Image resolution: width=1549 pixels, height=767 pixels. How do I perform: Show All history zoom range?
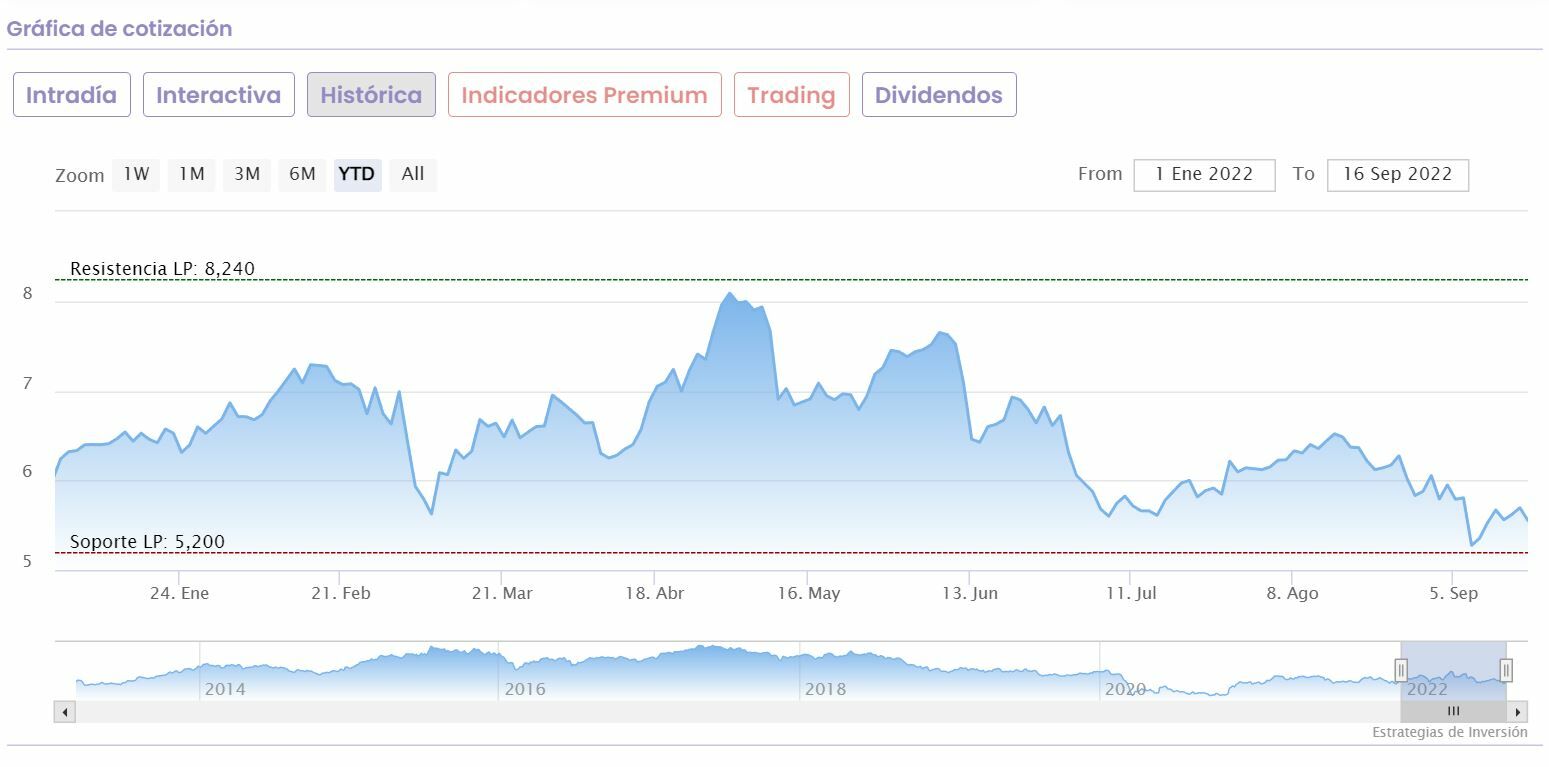(x=413, y=174)
